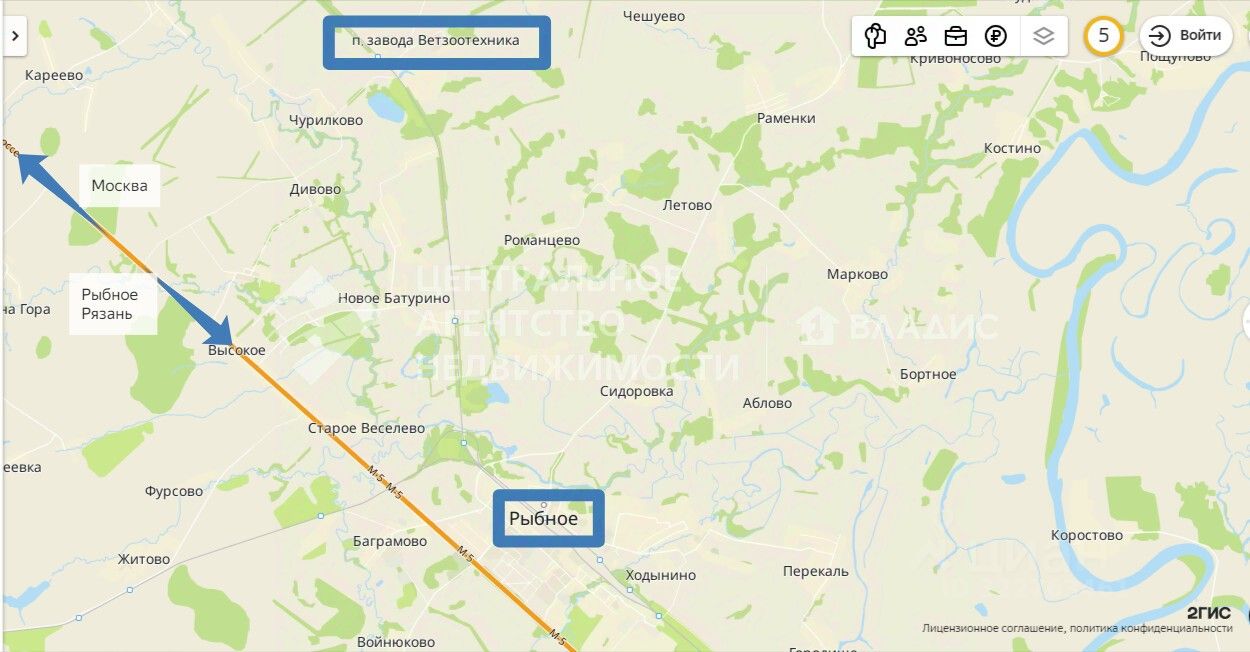Select the ruble price layer icon
The image size is (1250, 652).
tap(995, 36)
